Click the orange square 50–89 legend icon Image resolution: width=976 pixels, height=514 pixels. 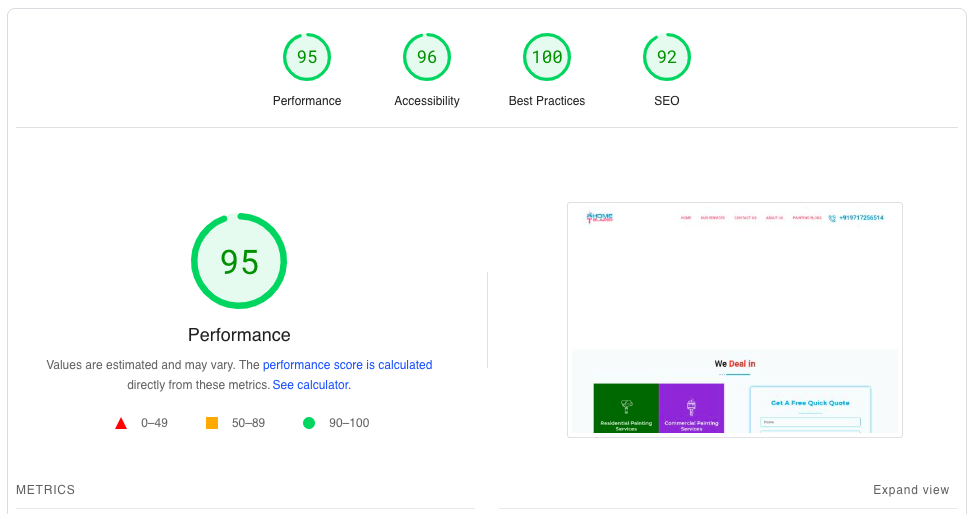pyautogui.click(x=212, y=423)
